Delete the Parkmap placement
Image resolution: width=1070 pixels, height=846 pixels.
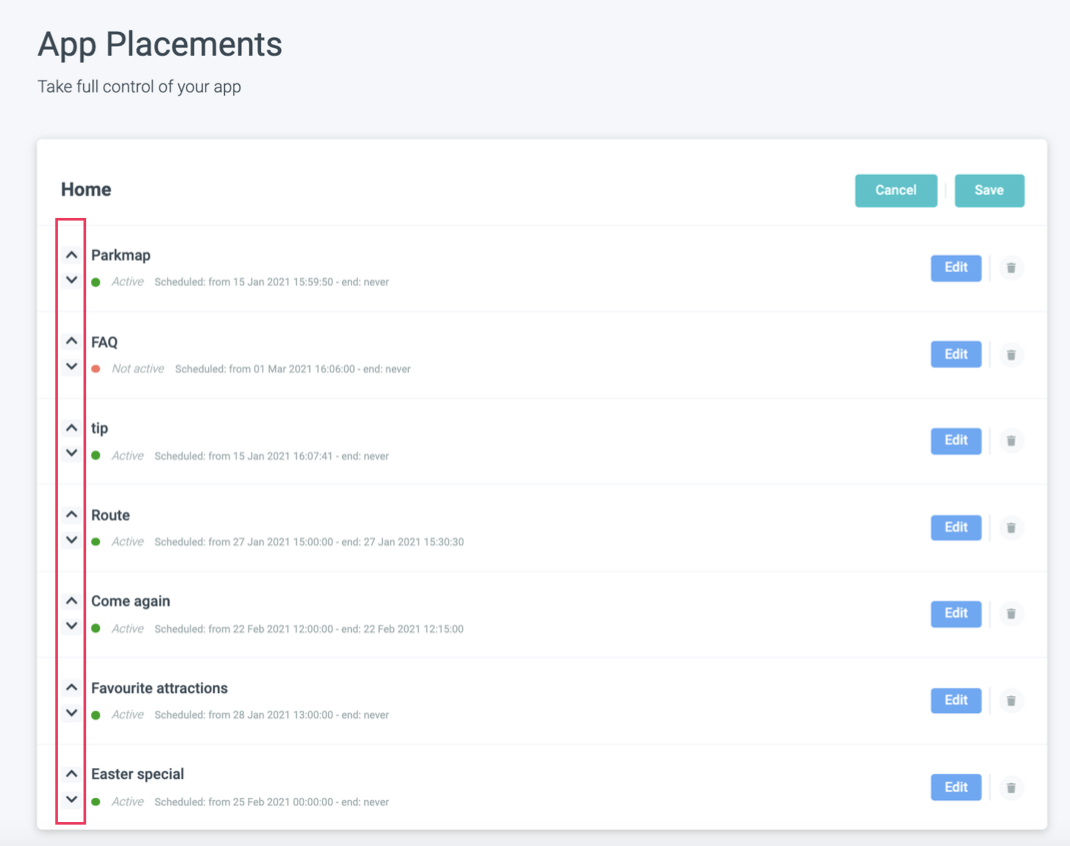click(1011, 268)
